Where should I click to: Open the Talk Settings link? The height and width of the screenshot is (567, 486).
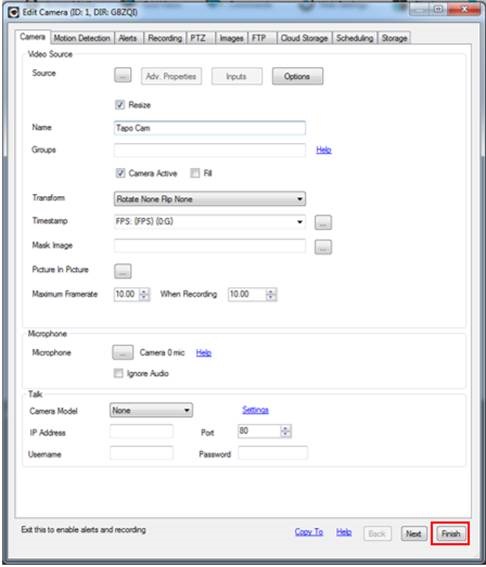pyautogui.click(x=255, y=410)
